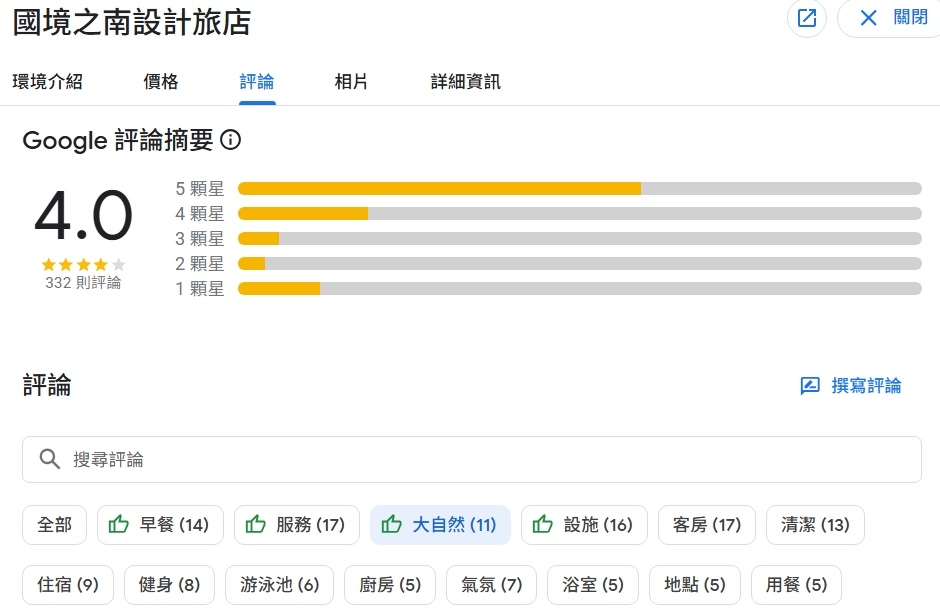Toggle the 服務 (17) filter chip
Viewport: 940px width, 613px height.
point(297,524)
